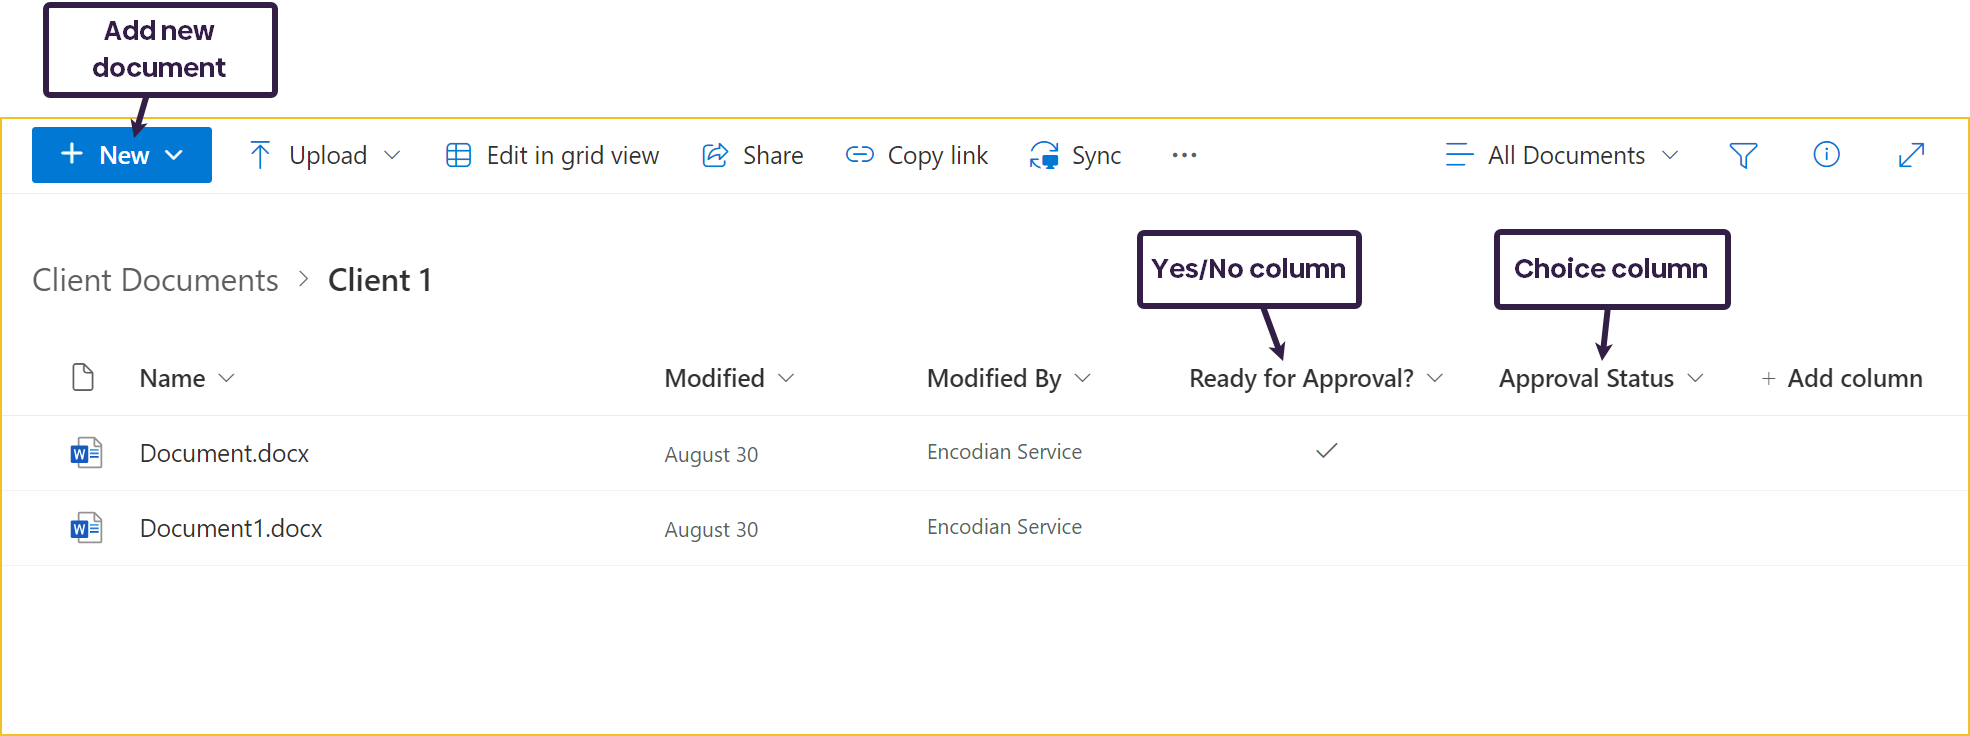Open the Document1.docx file name
This screenshot has height=736, width=1970.
point(231,528)
